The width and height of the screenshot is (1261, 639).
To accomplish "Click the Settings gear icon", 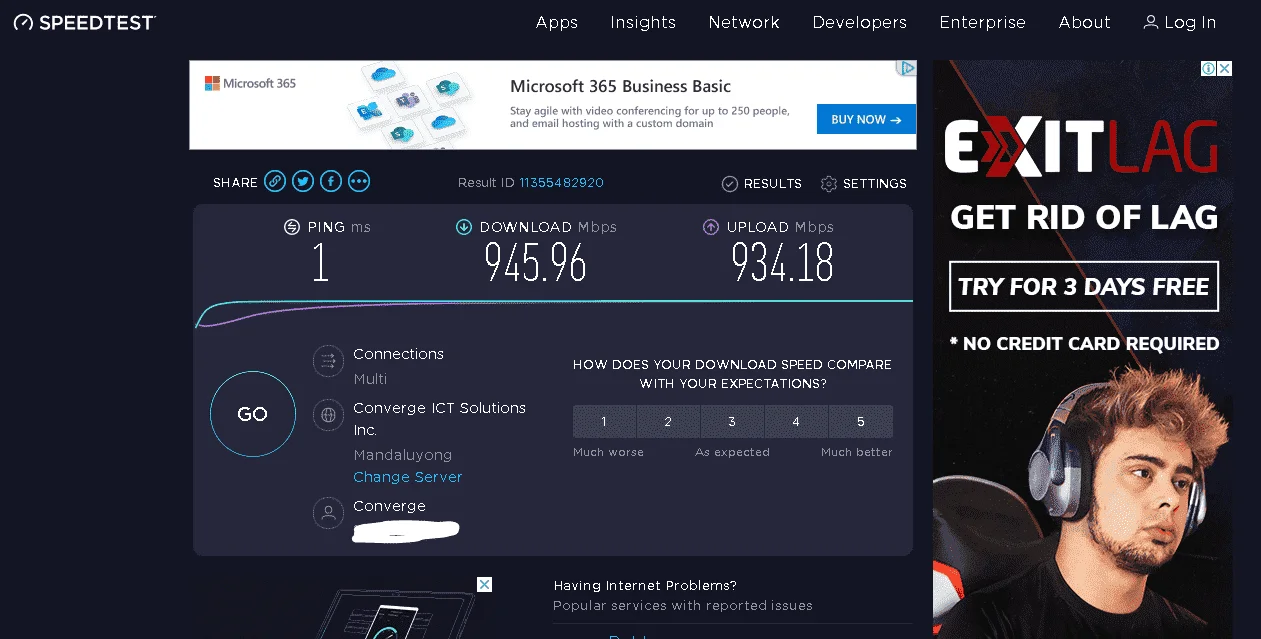I will [x=828, y=183].
